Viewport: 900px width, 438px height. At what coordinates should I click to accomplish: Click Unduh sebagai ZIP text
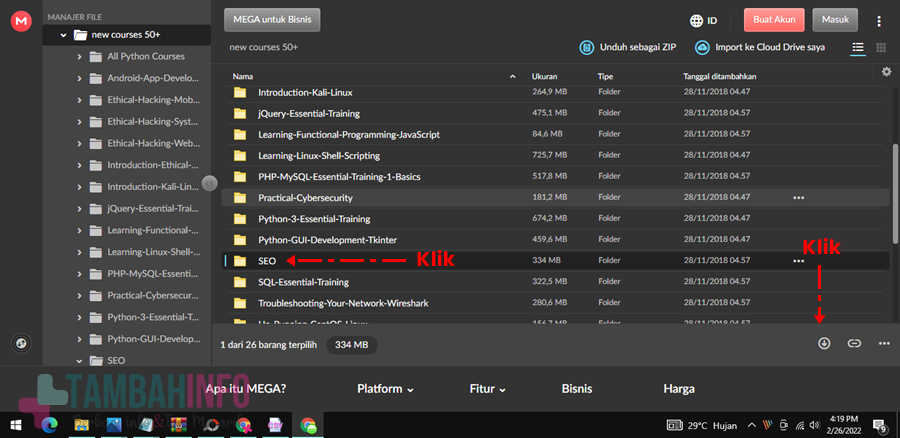tap(638, 47)
